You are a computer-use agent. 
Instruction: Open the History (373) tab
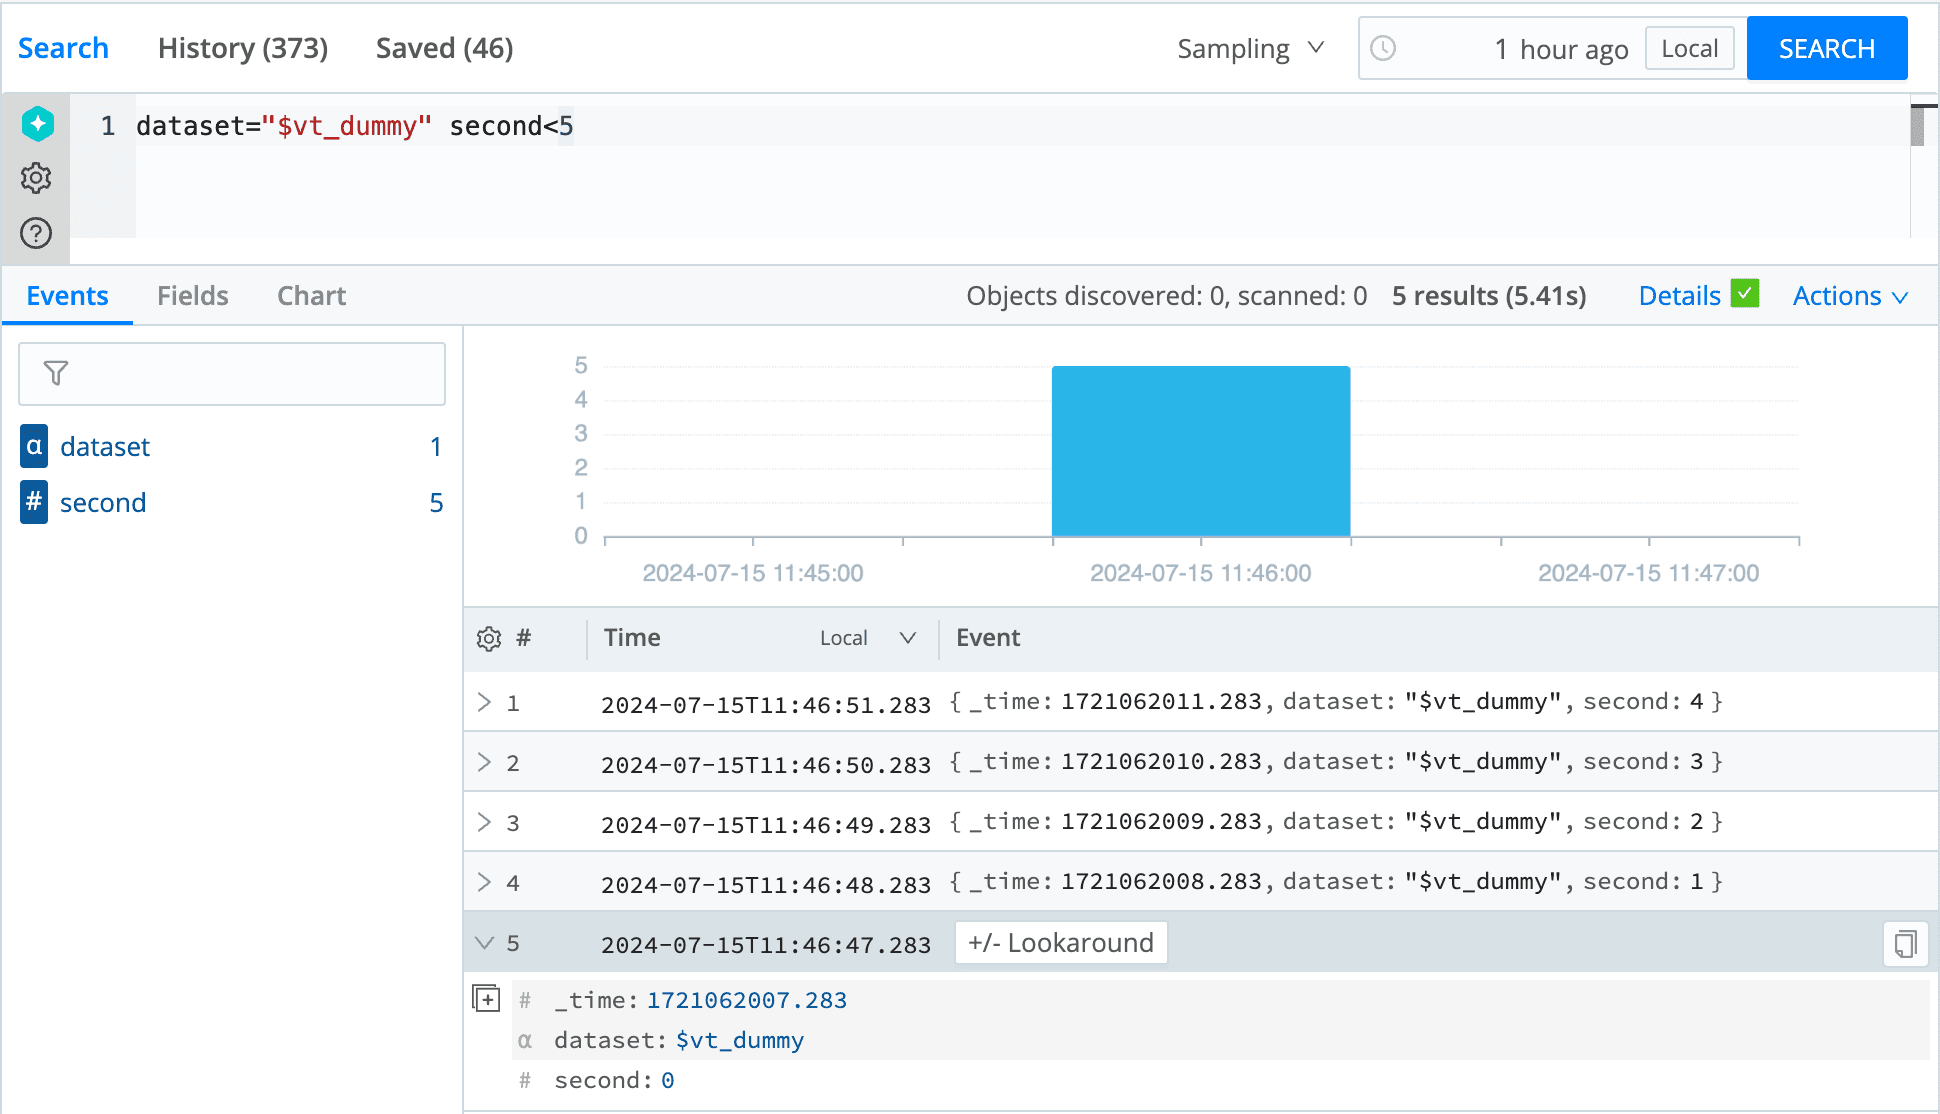pyautogui.click(x=243, y=48)
